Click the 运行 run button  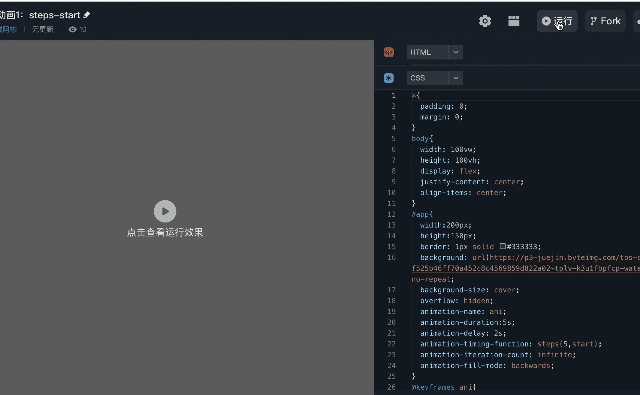point(557,21)
